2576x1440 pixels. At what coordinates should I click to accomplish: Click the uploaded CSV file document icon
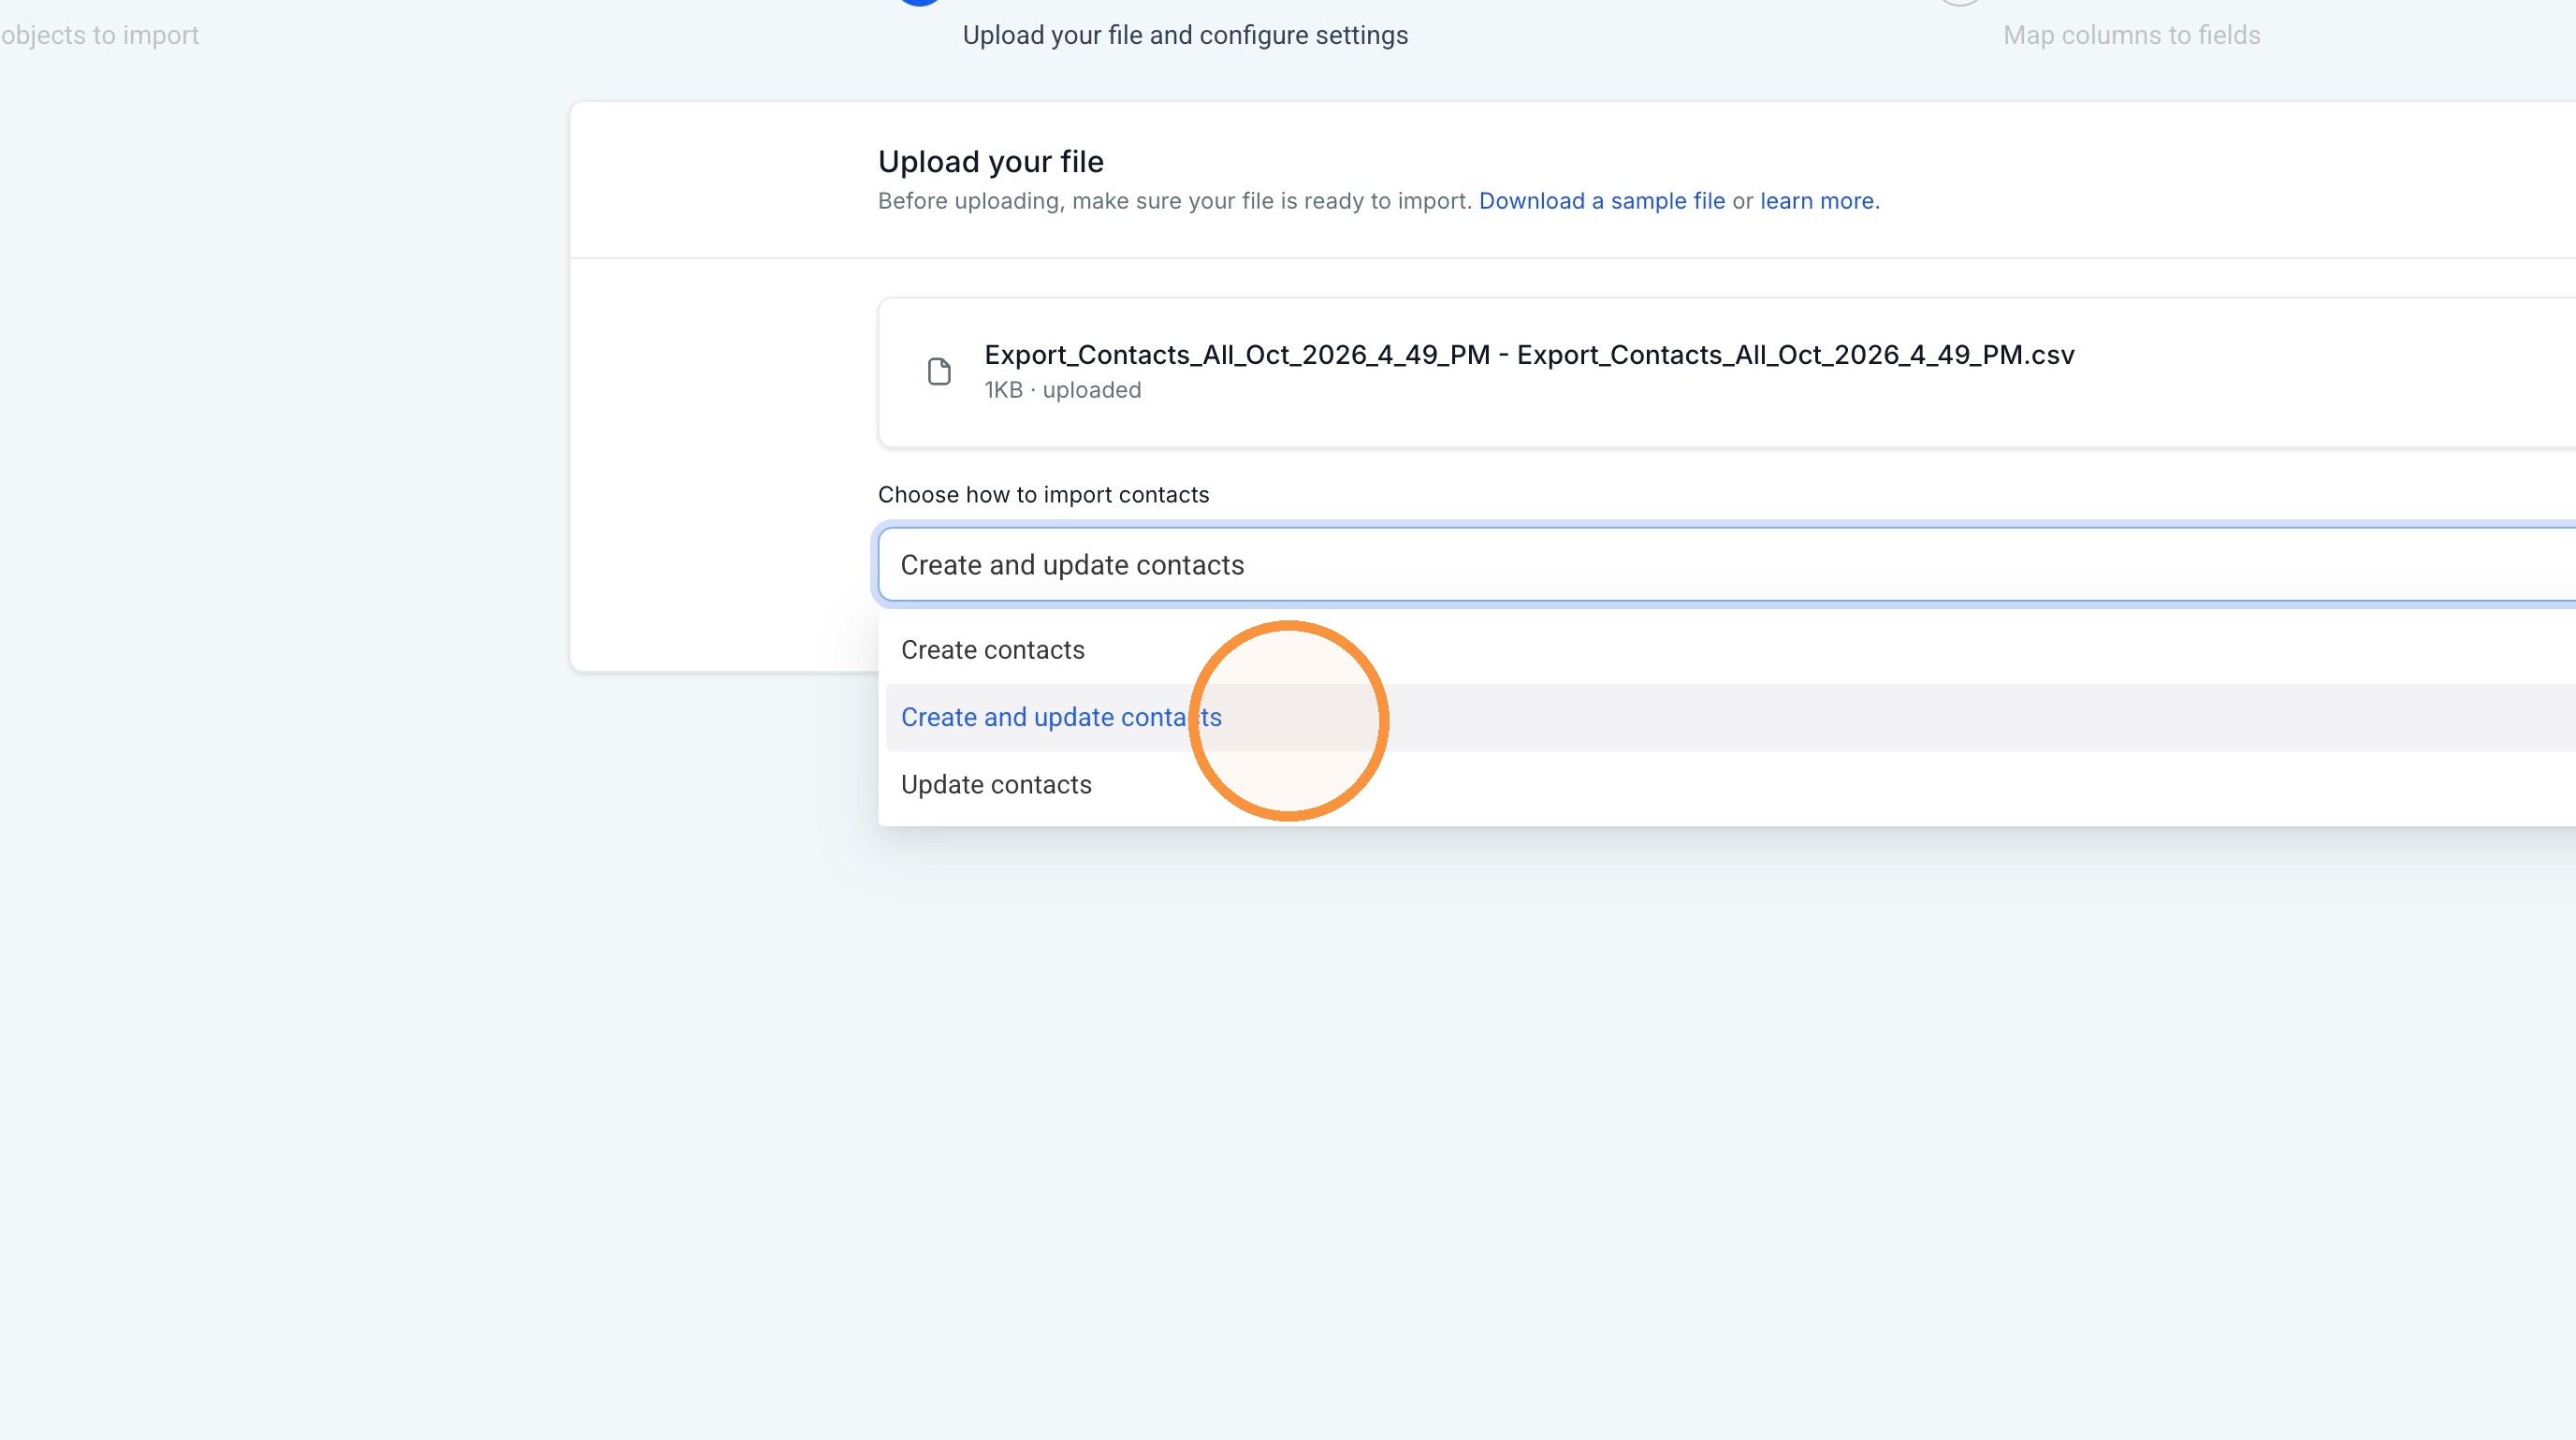939,372
